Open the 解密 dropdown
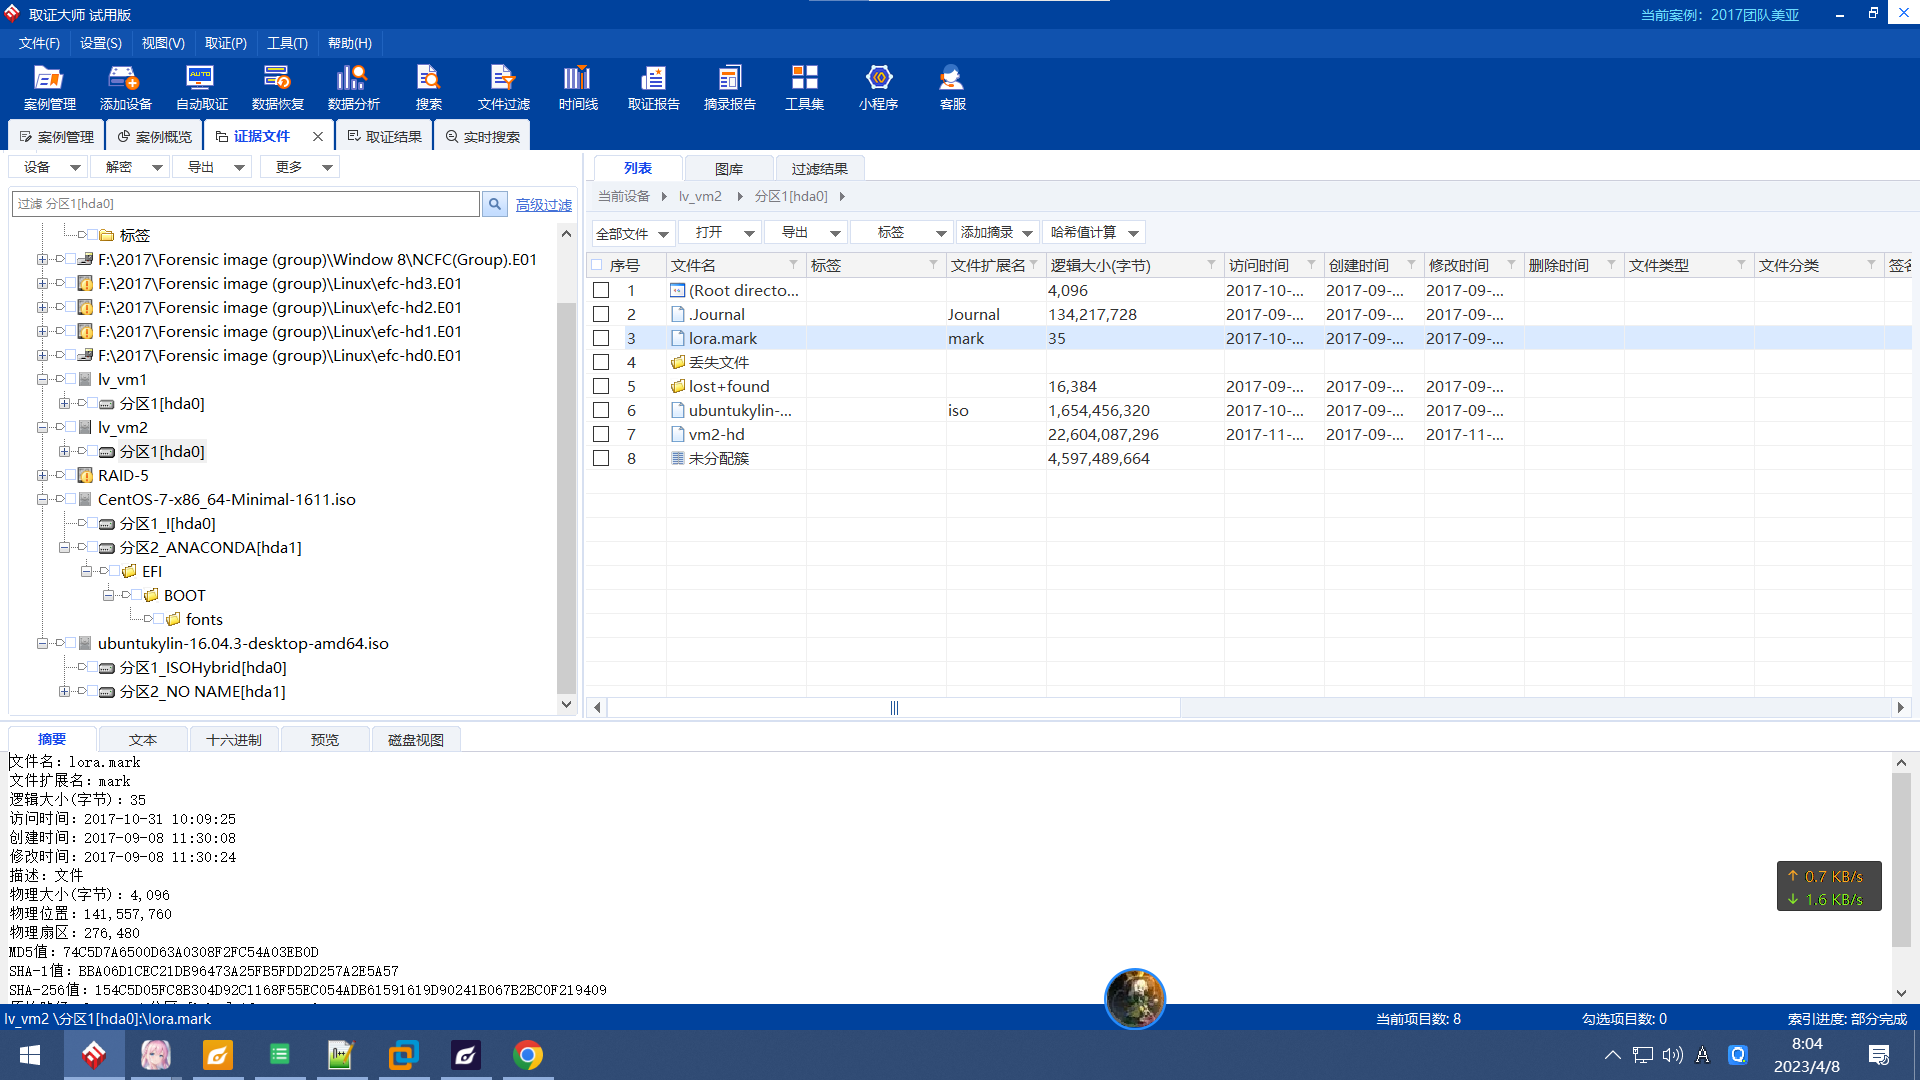This screenshot has height=1080, width=1920. (131, 167)
